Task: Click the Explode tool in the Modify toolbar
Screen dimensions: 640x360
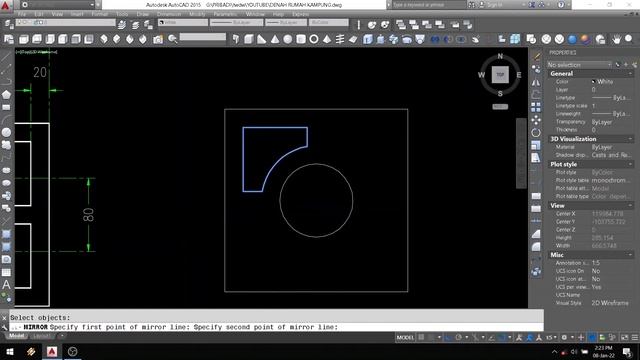Action: 536,271
